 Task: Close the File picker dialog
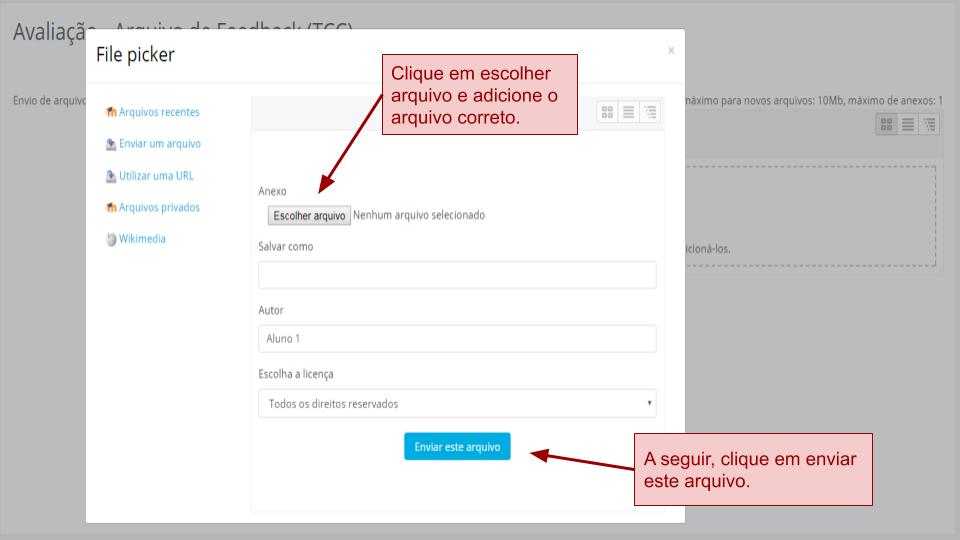coord(671,50)
